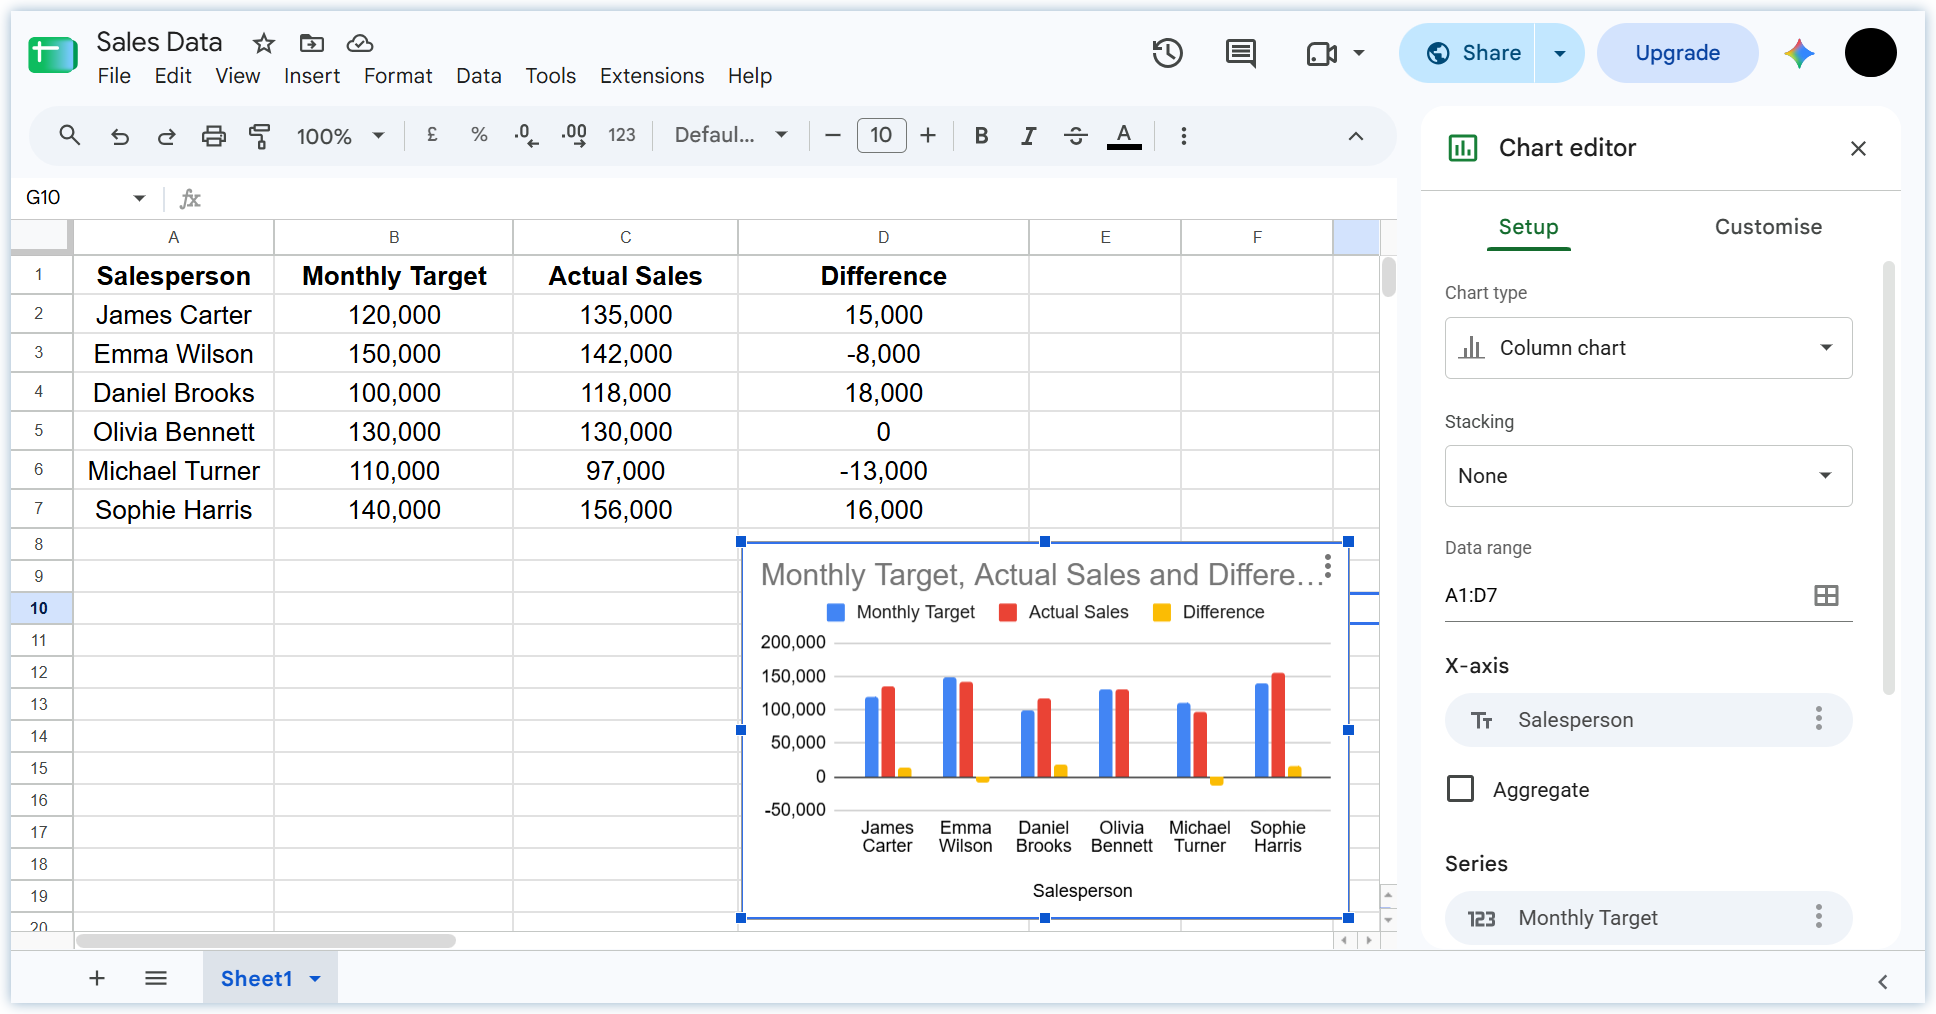
Task: Undo the last action
Action: 120,136
